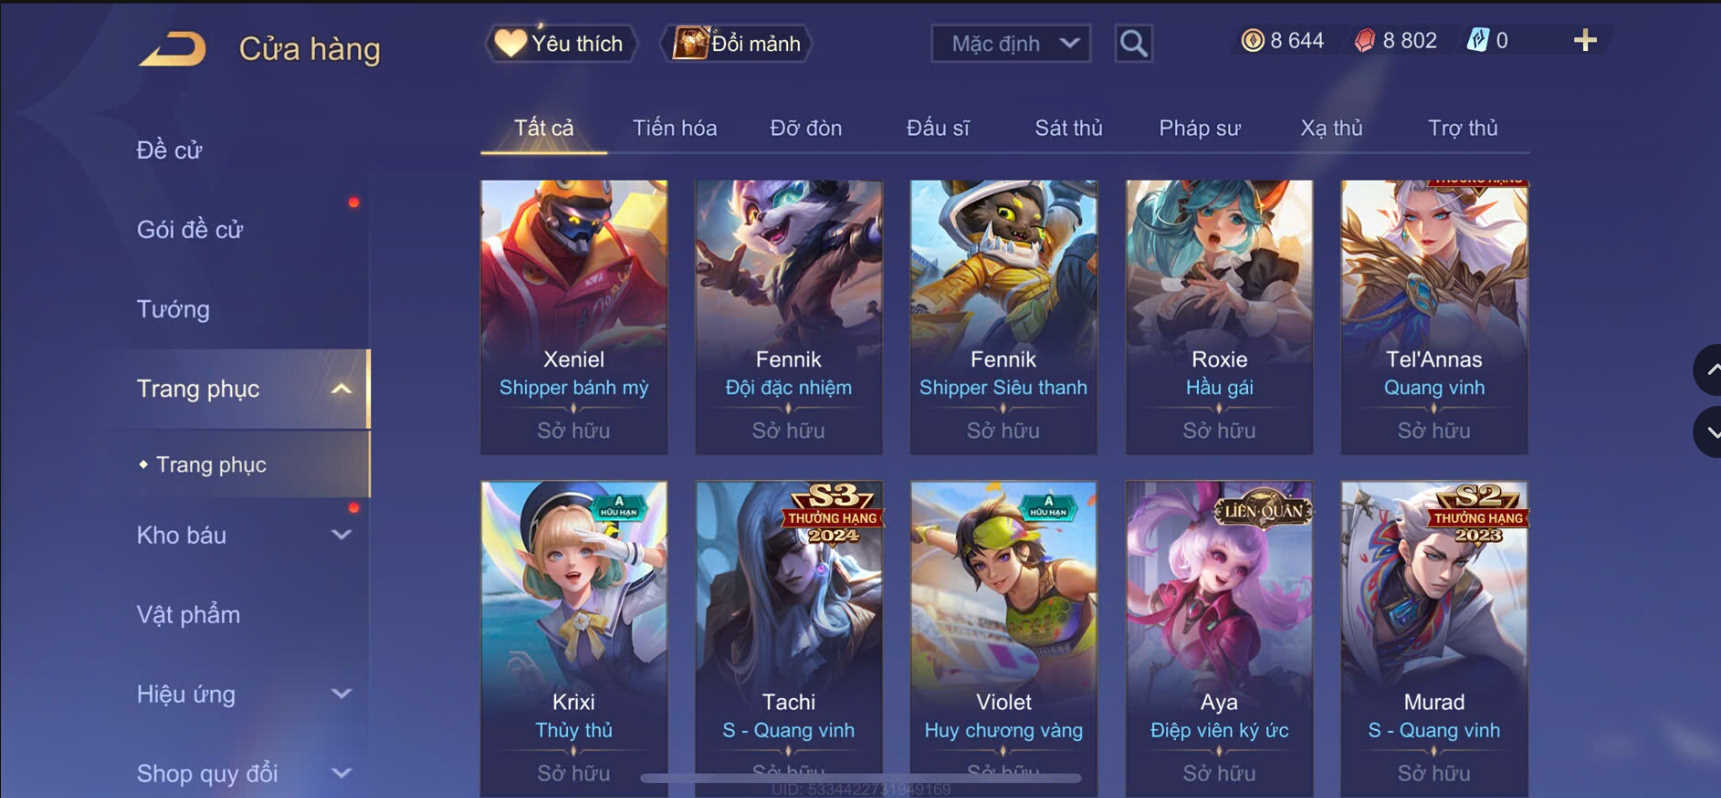Go back using the golden return arrow

point(172,48)
